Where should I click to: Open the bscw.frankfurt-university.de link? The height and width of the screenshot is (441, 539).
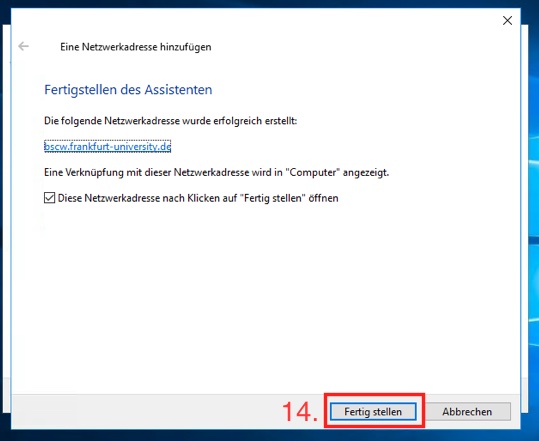click(x=108, y=147)
